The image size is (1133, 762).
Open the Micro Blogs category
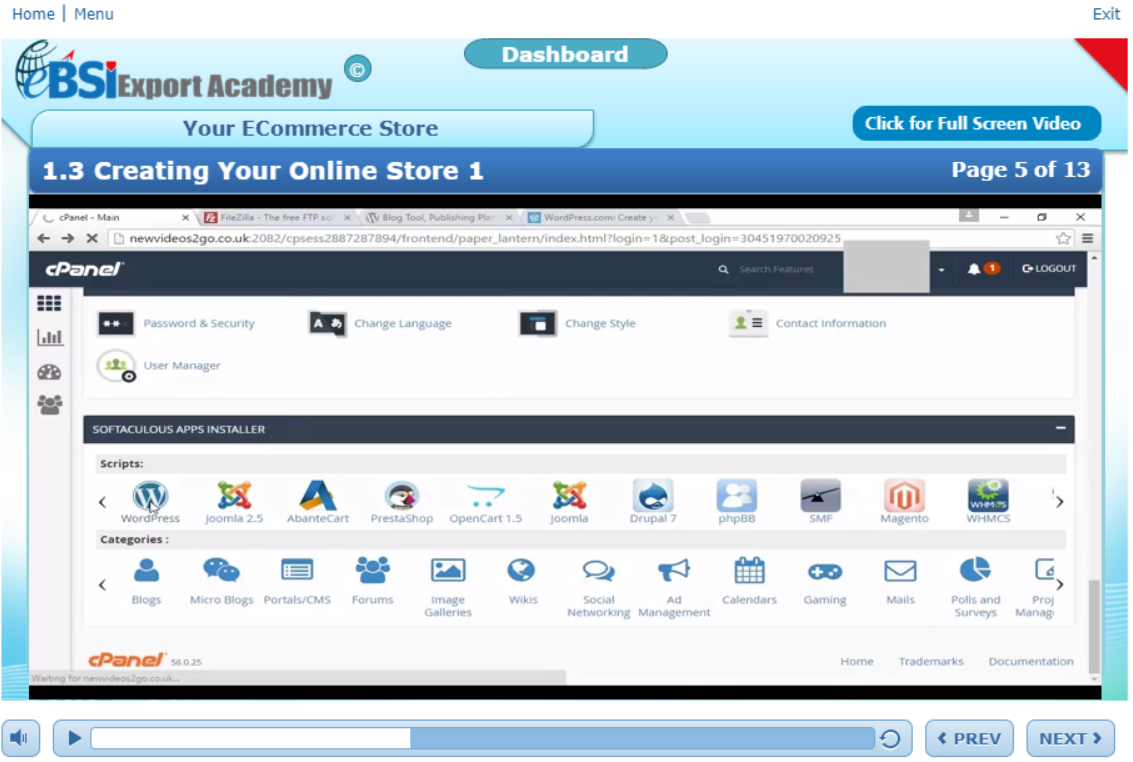point(221,581)
